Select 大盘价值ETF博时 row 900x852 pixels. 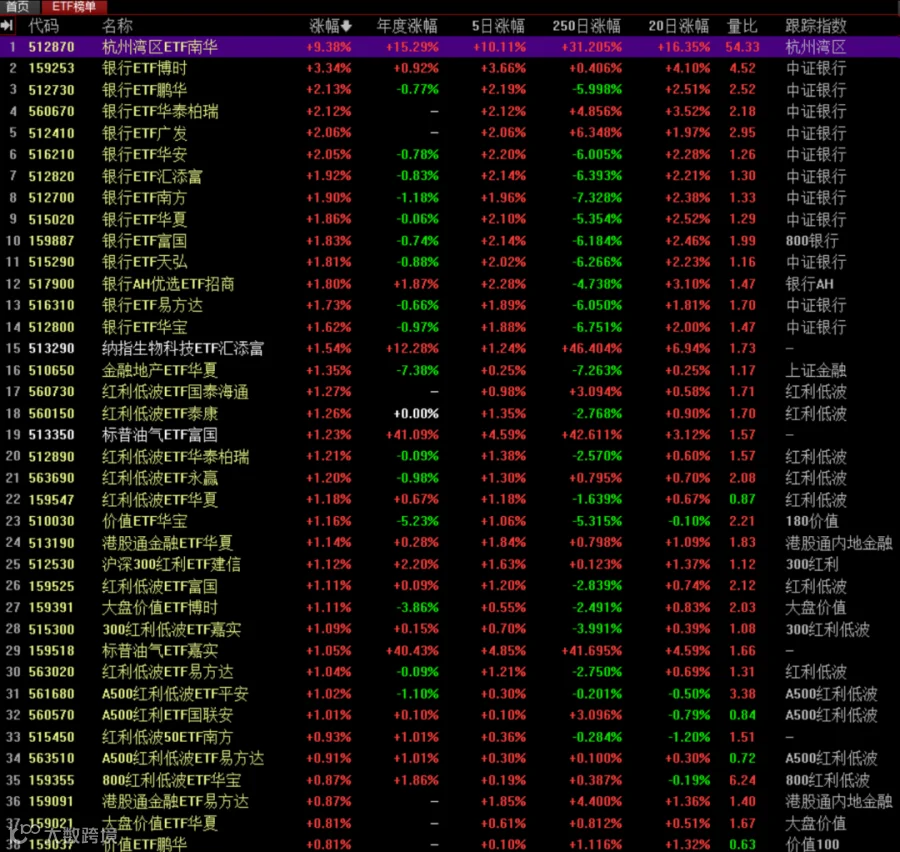450,607
